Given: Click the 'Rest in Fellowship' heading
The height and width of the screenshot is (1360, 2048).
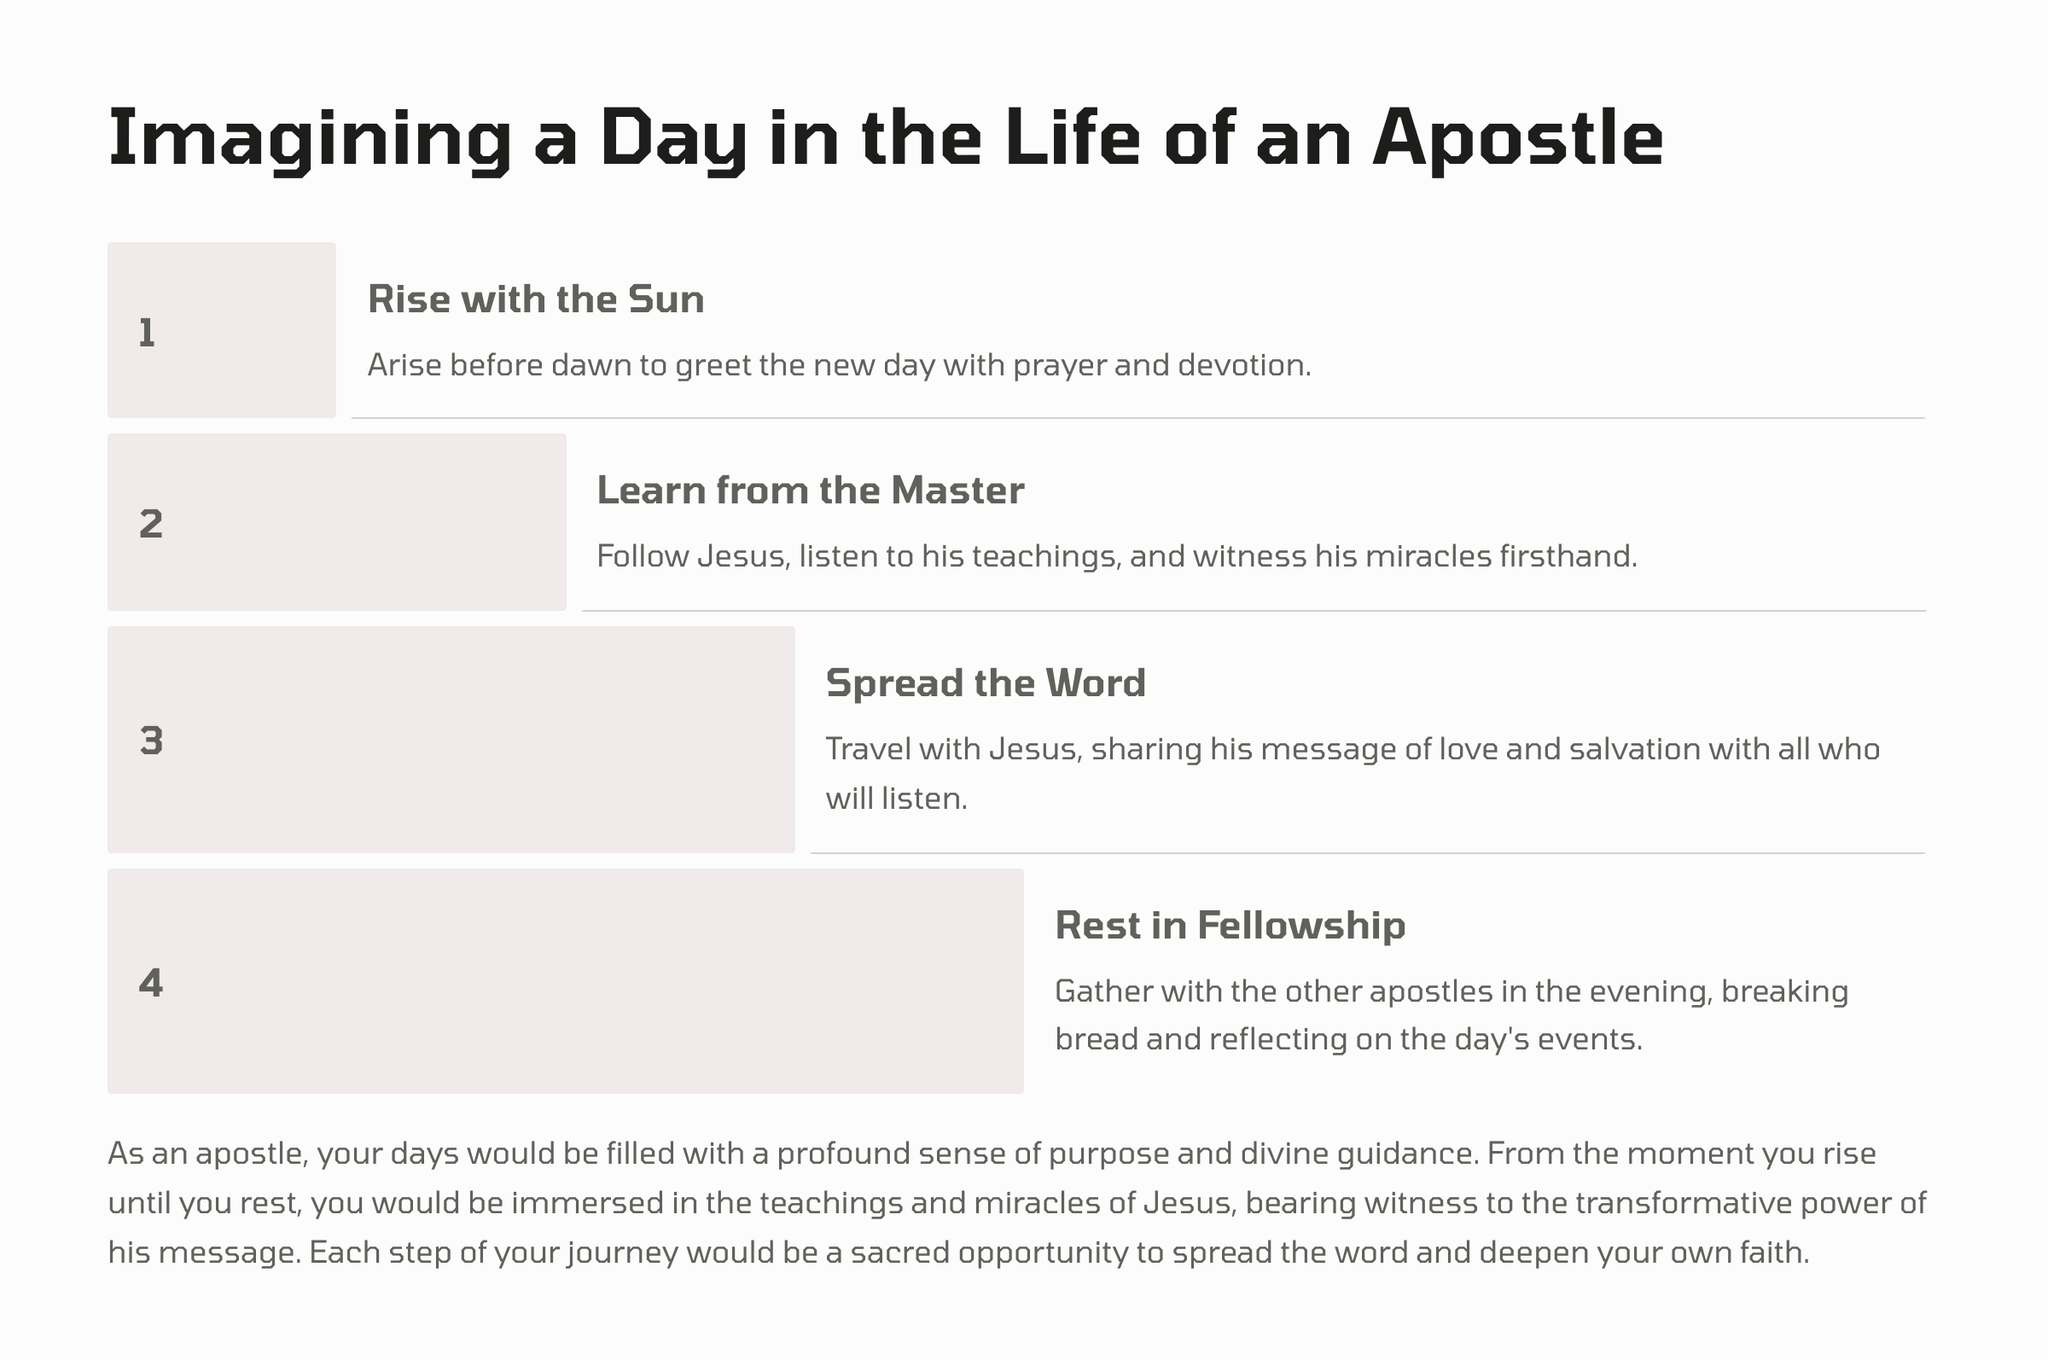Looking at the screenshot, I should [1230, 925].
